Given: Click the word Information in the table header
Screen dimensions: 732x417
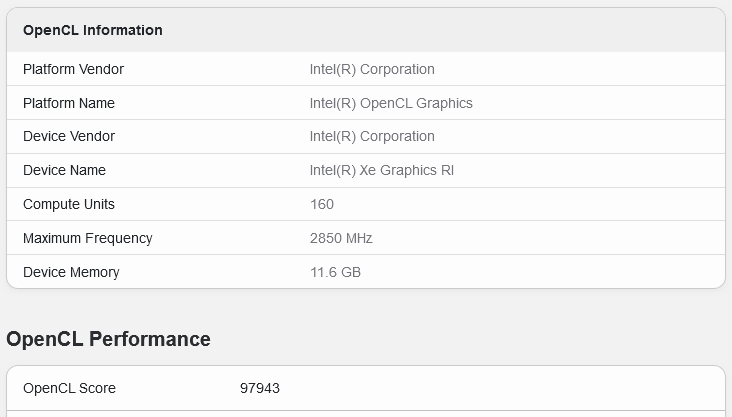Looking at the screenshot, I should (123, 30).
